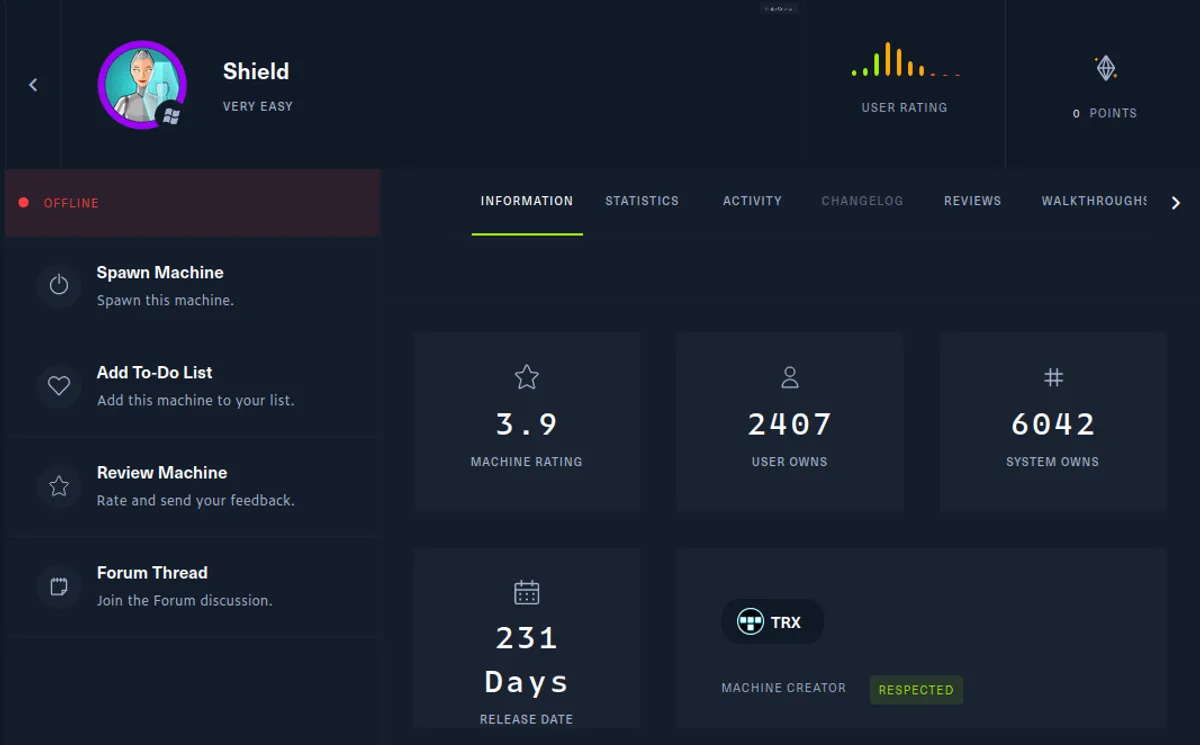Click the Shield machine avatar thumbnail
Viewport: 1200px width, 745px height.
[x=142, y=85]
